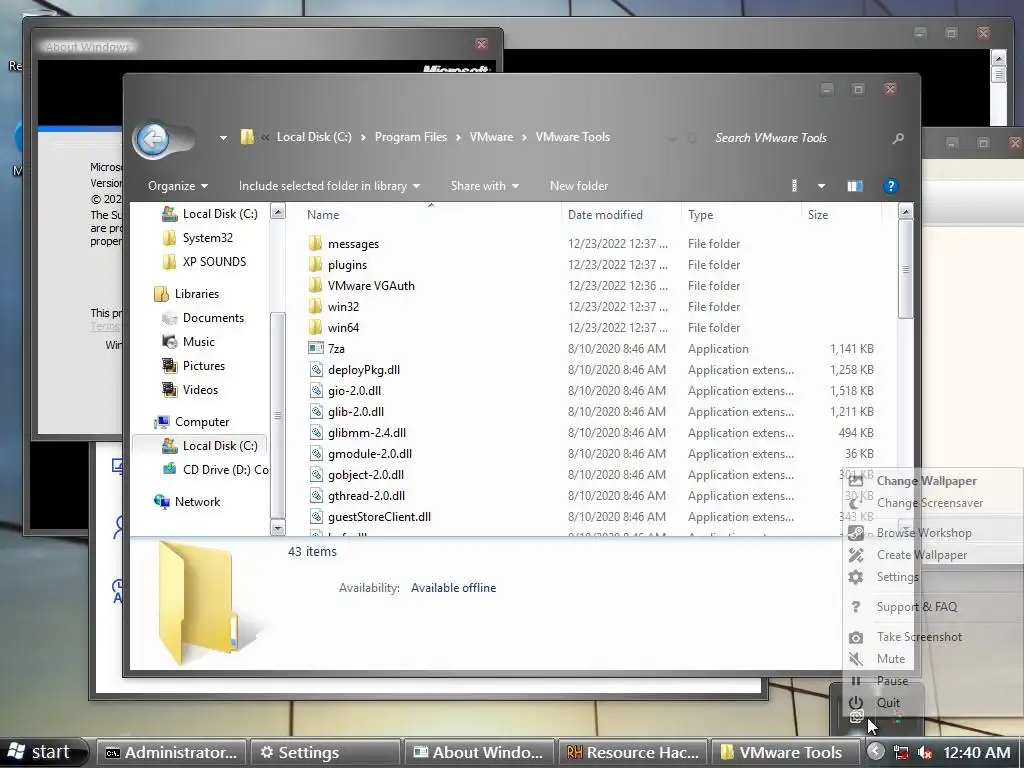Select the 7za application icon
This screenshot has height=768, width=1024.
click(315, 348)
